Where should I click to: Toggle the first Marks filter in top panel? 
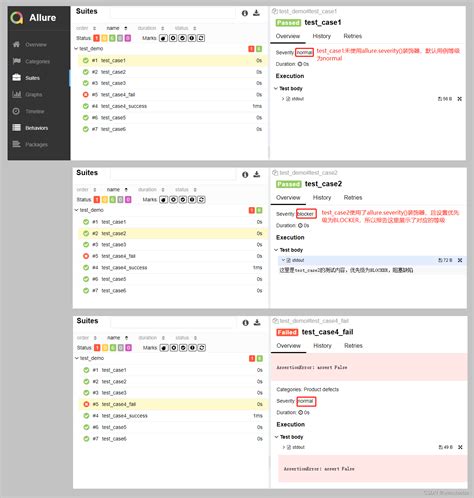163,38
